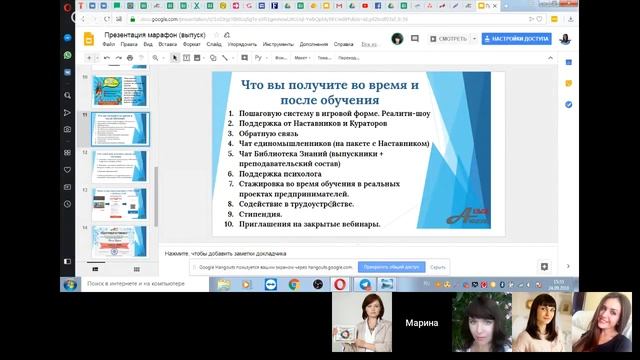Click the 'Стипендия.' list item
Image resolution: width=640 pixels, height=360 pixels.
[260, 214]
